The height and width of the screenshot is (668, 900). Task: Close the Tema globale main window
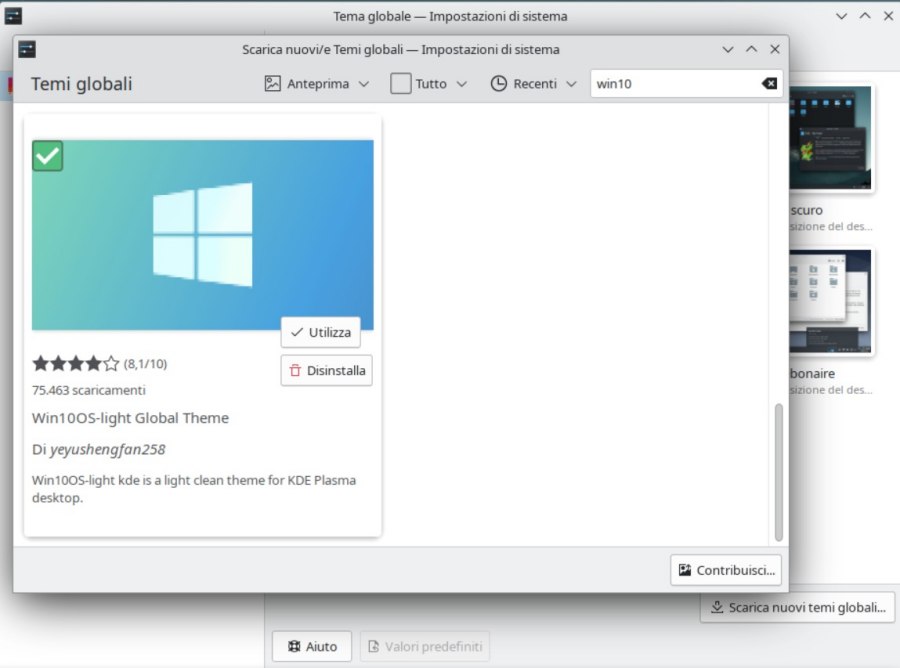pyautogui.click(x=889, y=16)
